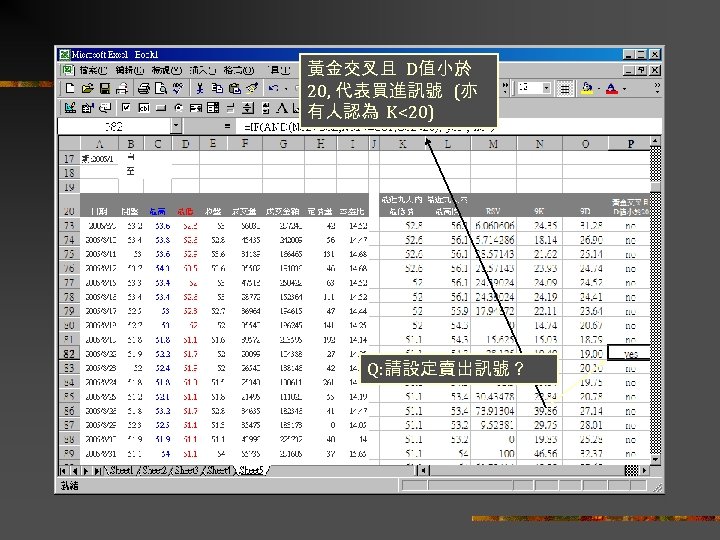
Task: Toggle Design Mode on the control toolbar
Action: 70,108
